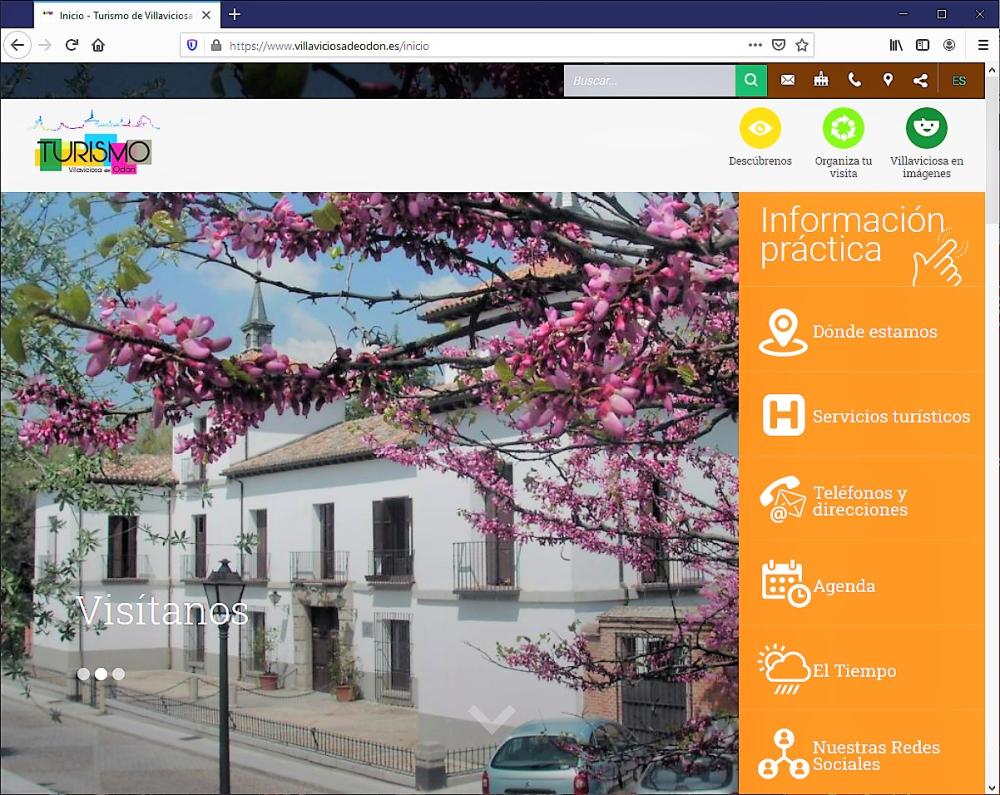
Task: Open the ES language selector
Action: [x=959, y=80]
